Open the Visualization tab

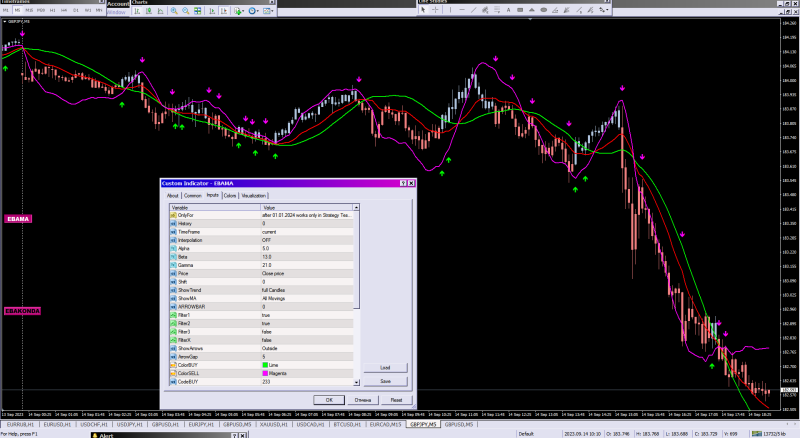coord(254,196)
